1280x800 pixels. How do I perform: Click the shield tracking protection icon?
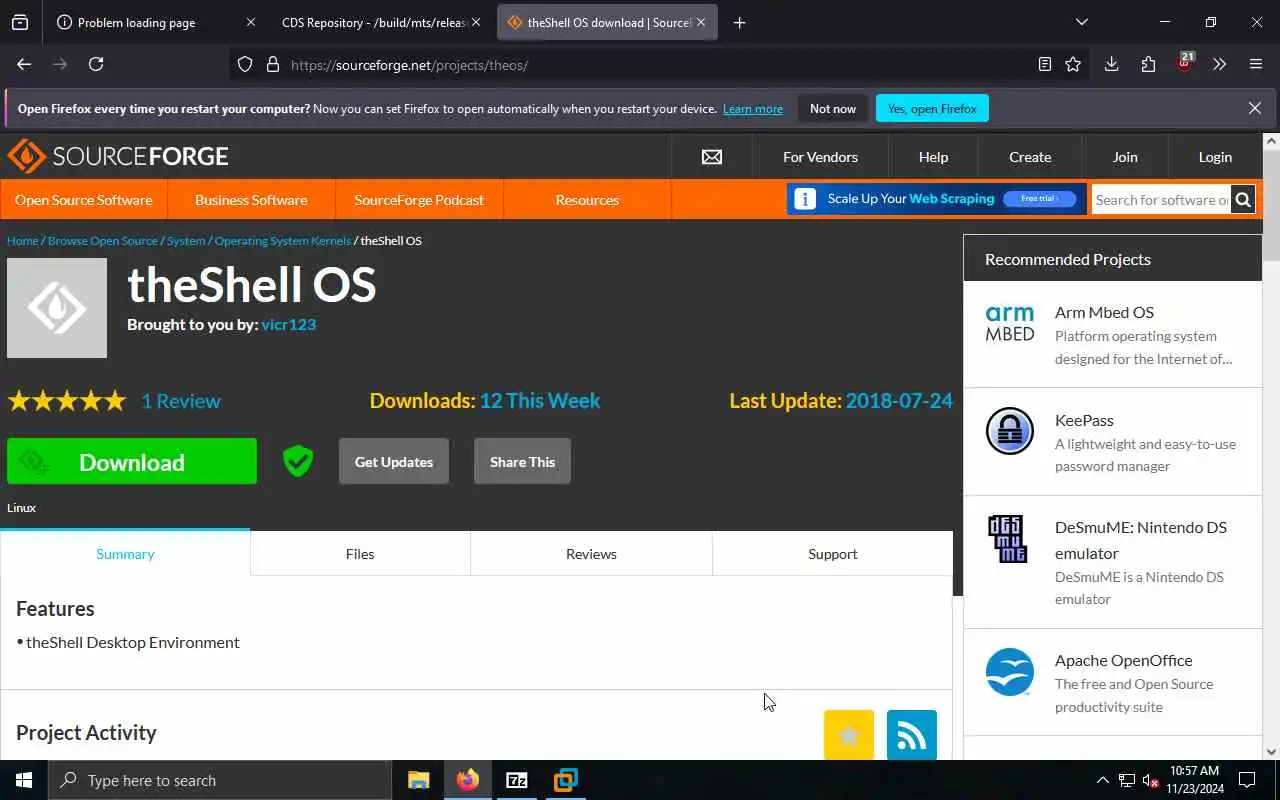tap(245, 64)
